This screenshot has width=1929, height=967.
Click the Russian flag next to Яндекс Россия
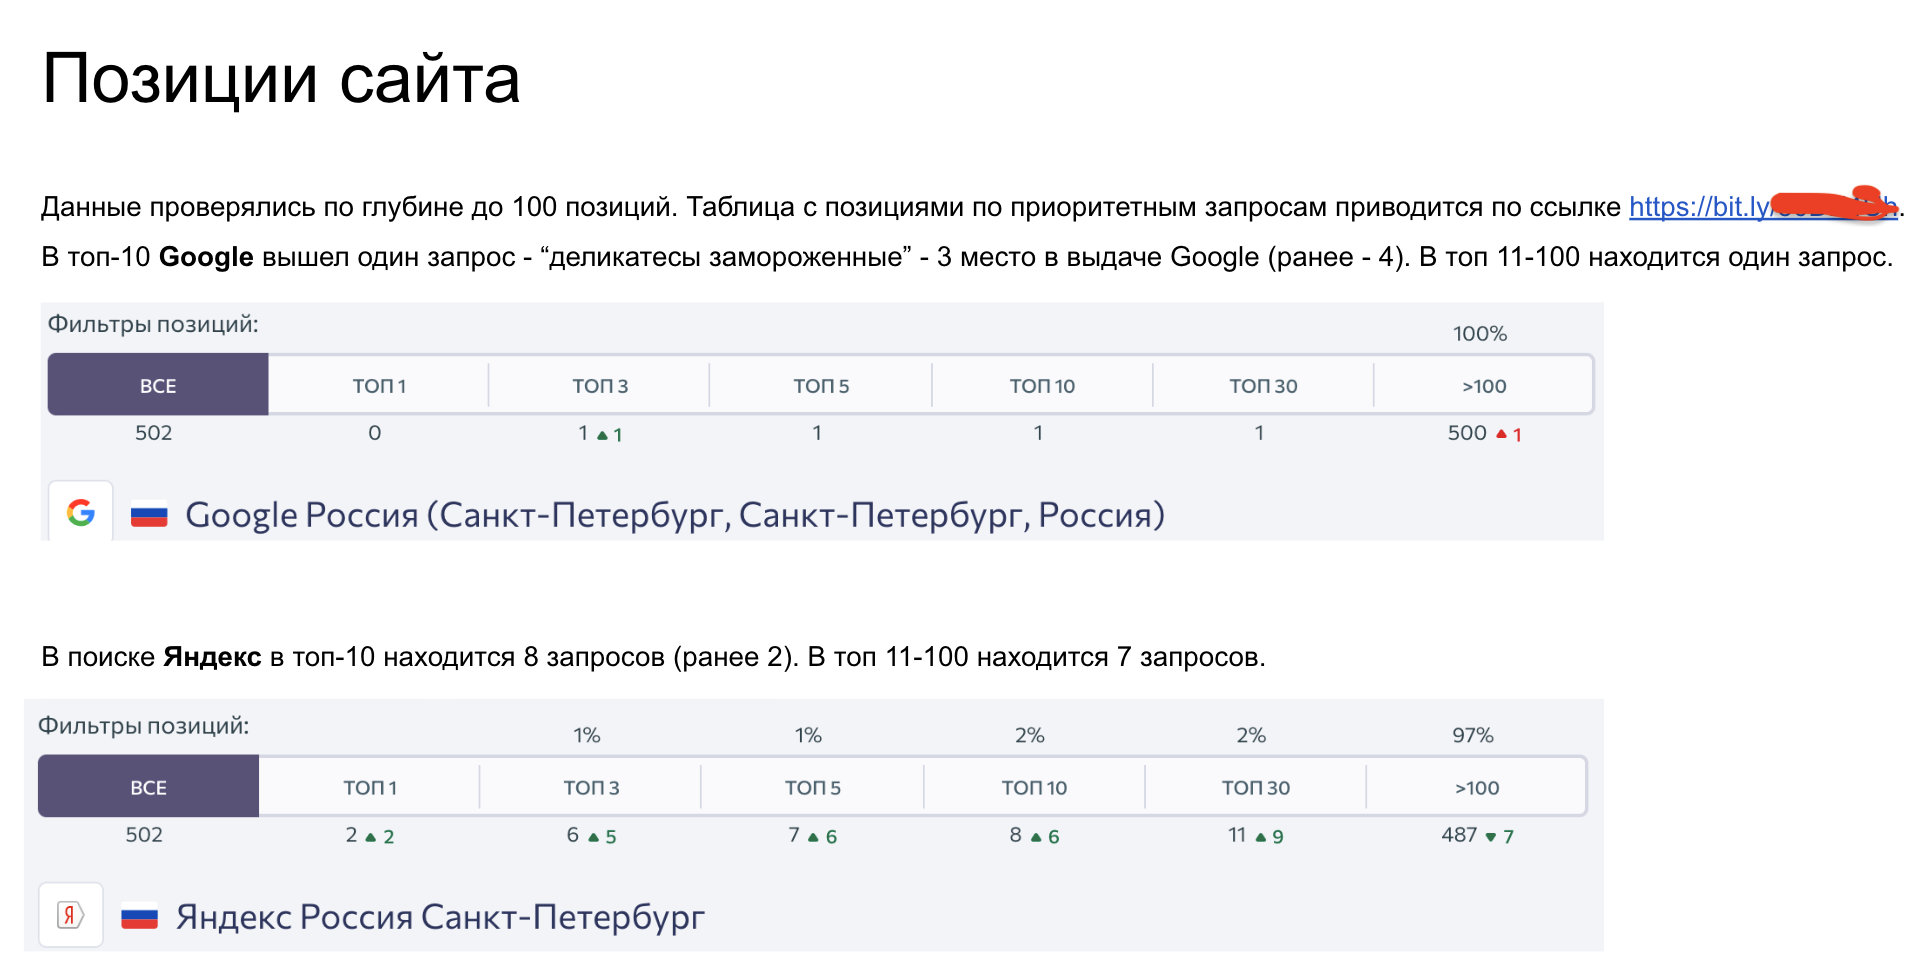138,917
